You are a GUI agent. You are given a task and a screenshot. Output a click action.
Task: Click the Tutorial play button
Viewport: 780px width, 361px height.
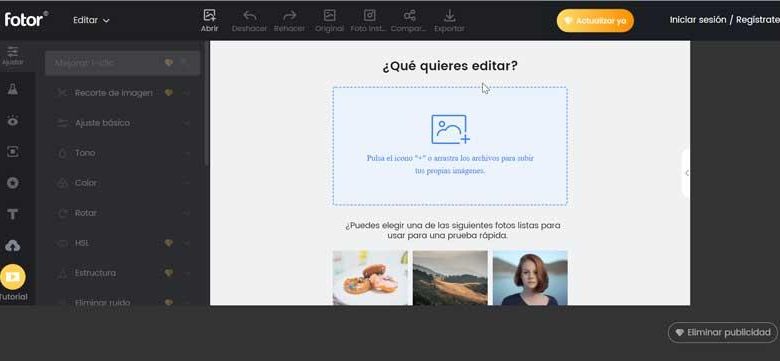13,277
